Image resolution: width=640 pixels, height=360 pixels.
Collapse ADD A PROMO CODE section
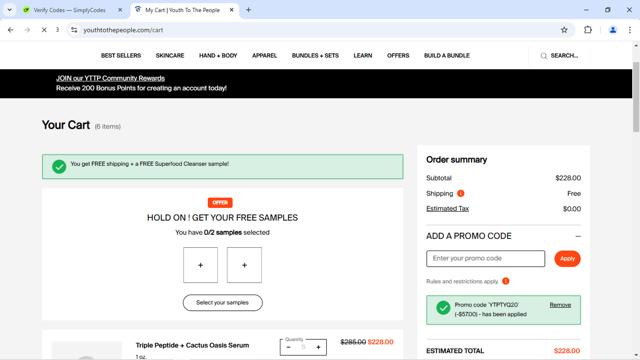click(578, 236)
